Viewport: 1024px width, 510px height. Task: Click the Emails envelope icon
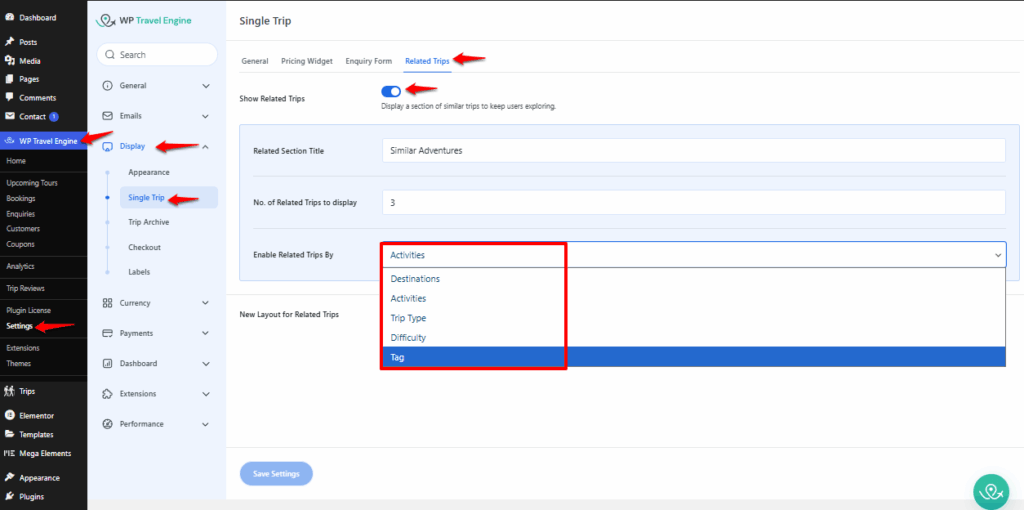[x=107, y=116]
